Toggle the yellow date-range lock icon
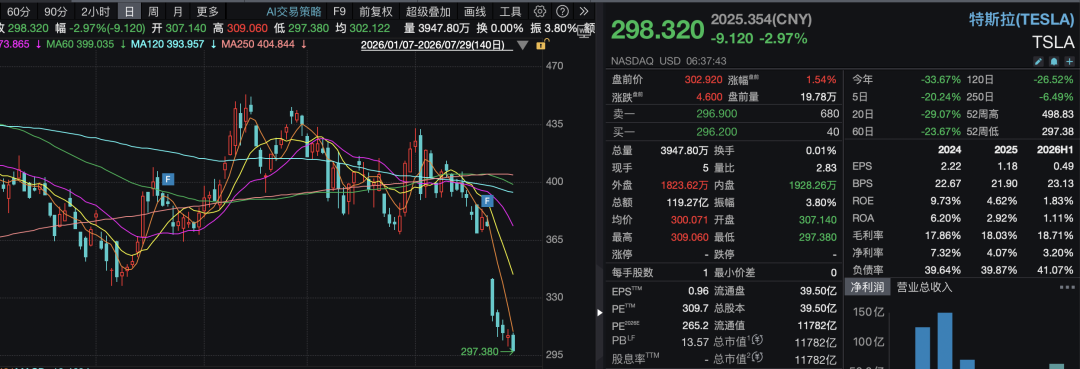Viewport: 1080px width, 369px height. pos(542,45)
